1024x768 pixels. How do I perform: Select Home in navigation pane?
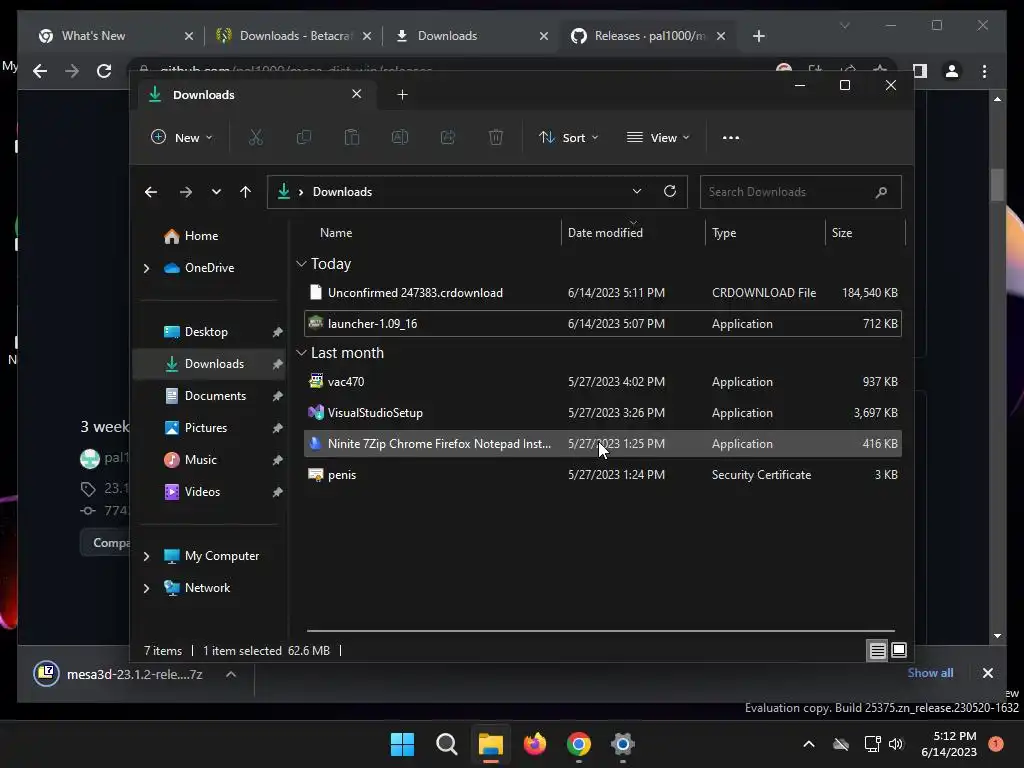201,236
